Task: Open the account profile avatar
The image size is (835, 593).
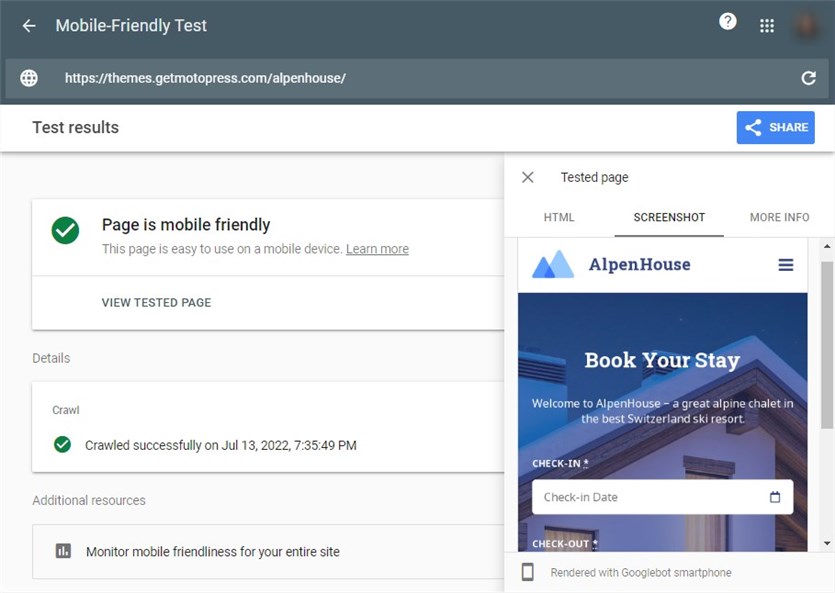Action: [807, 25]
